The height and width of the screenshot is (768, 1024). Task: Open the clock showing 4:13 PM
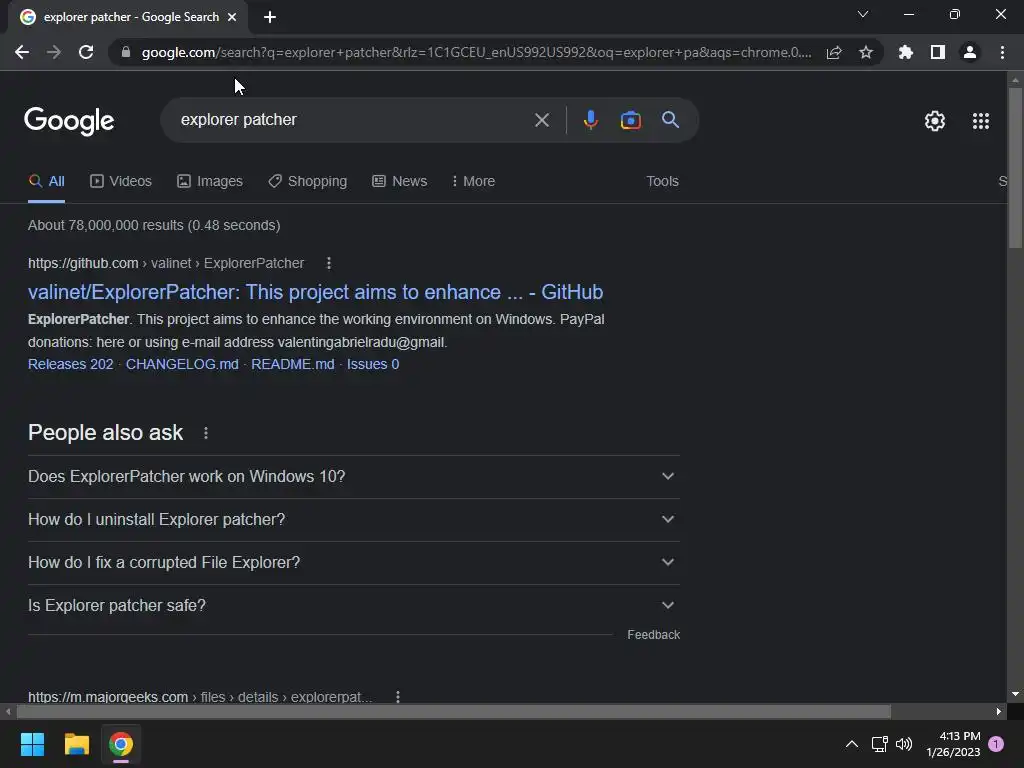[x=953, y=744]
